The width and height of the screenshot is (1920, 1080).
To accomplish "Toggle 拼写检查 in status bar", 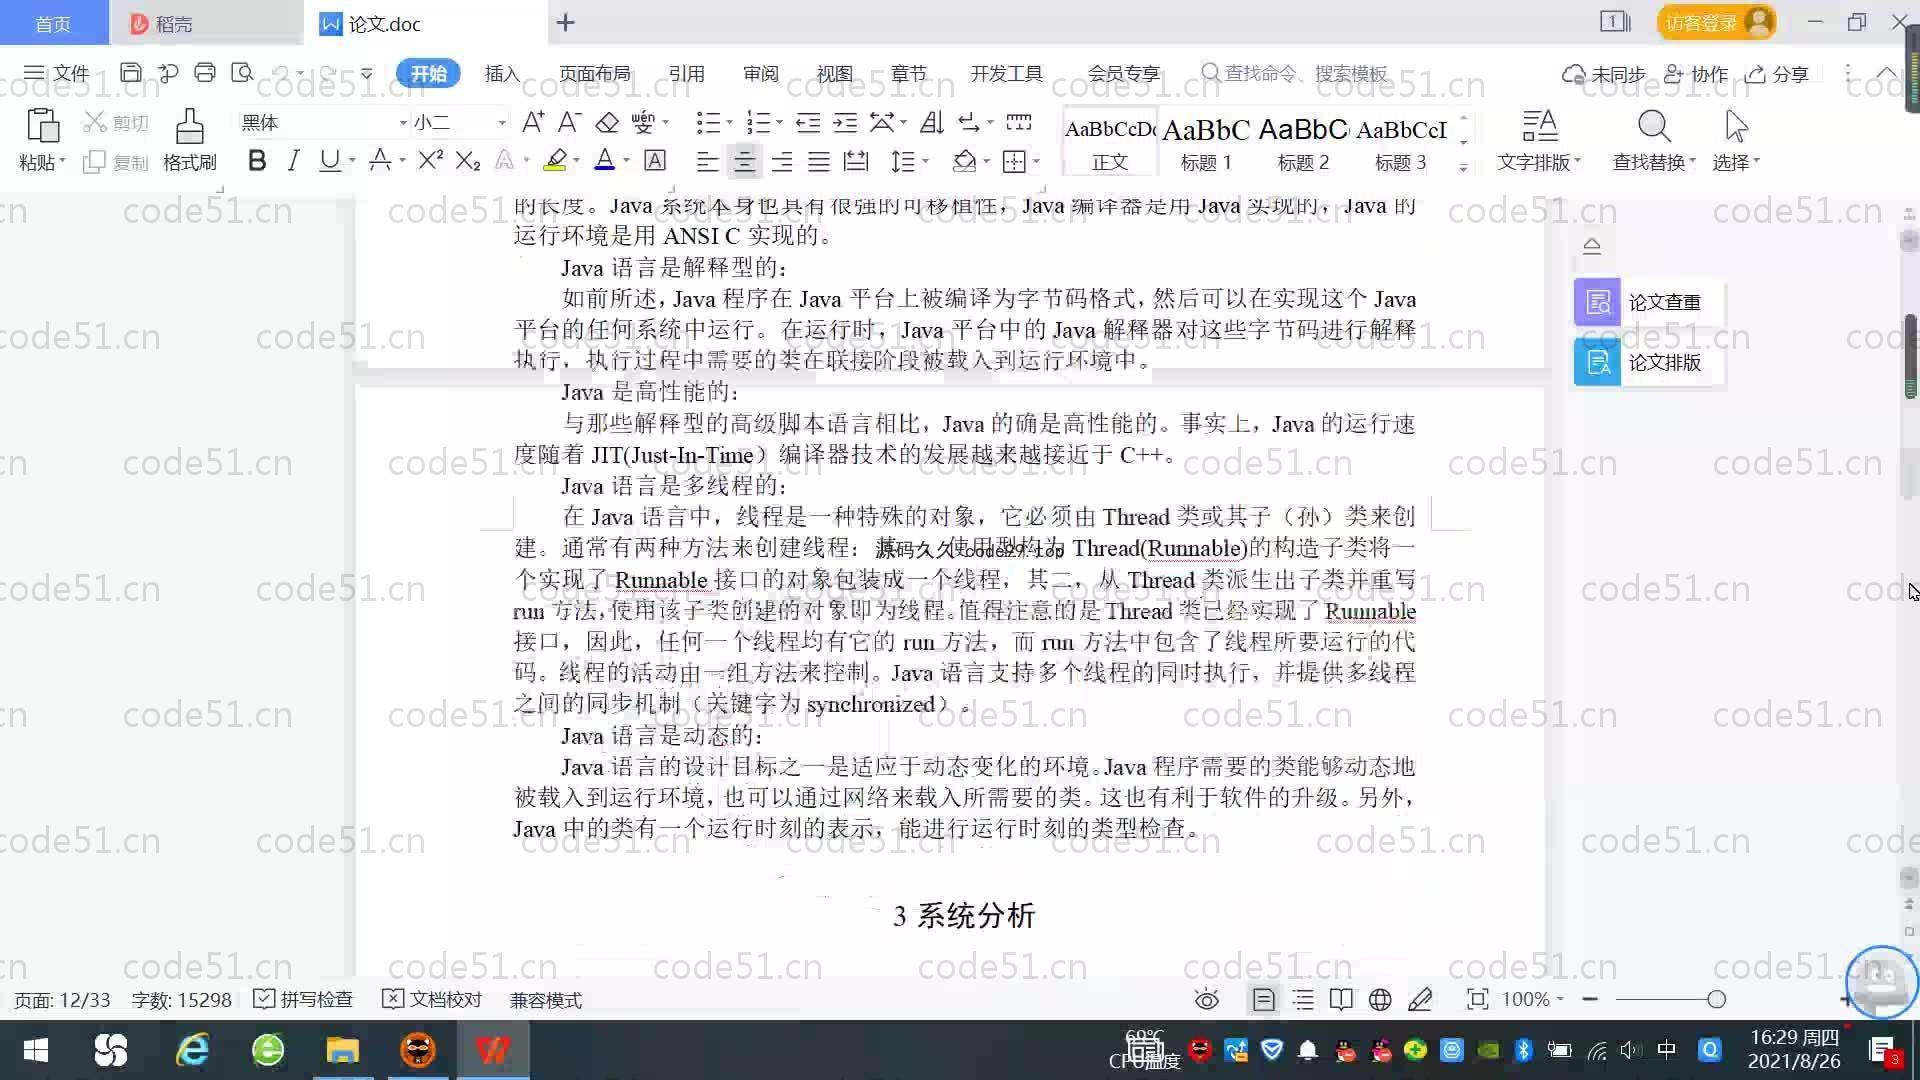I will tap(303, 999).
